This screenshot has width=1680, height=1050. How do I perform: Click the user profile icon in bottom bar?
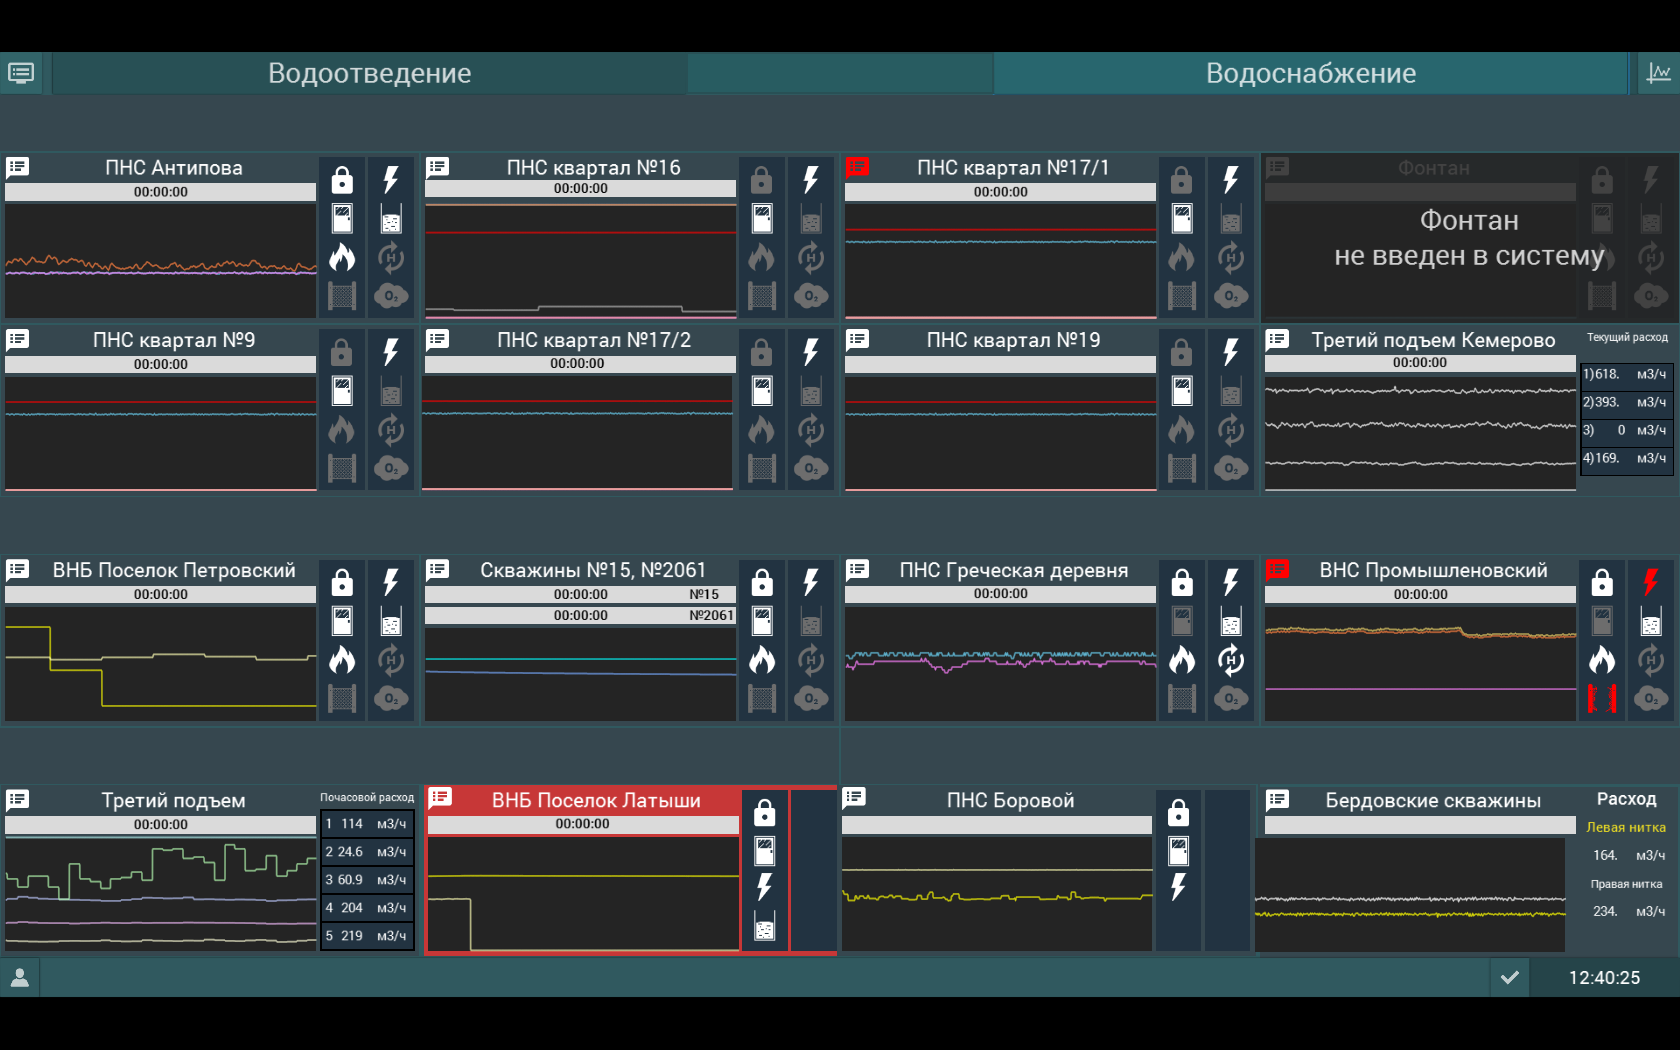point(20,978)
